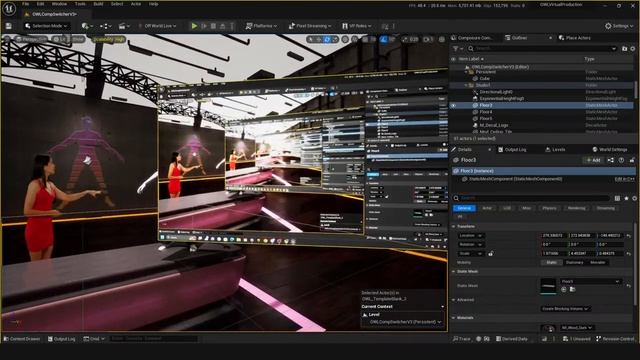This screenshot has width=640, height=360.
Task: Click the Add button in Details
Action: coord(593,160)
